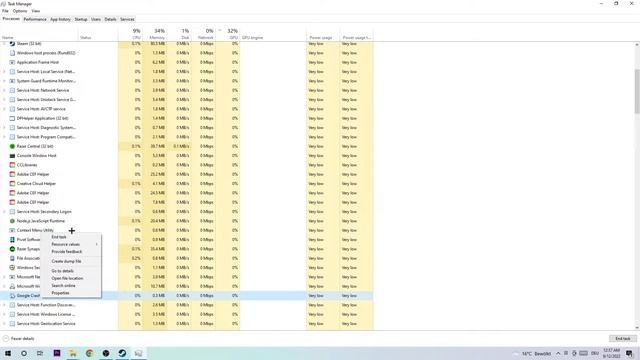This screenshot has height=360, width=640.
Task: Switch to the Services tab
Action: (x=127, y=19)
